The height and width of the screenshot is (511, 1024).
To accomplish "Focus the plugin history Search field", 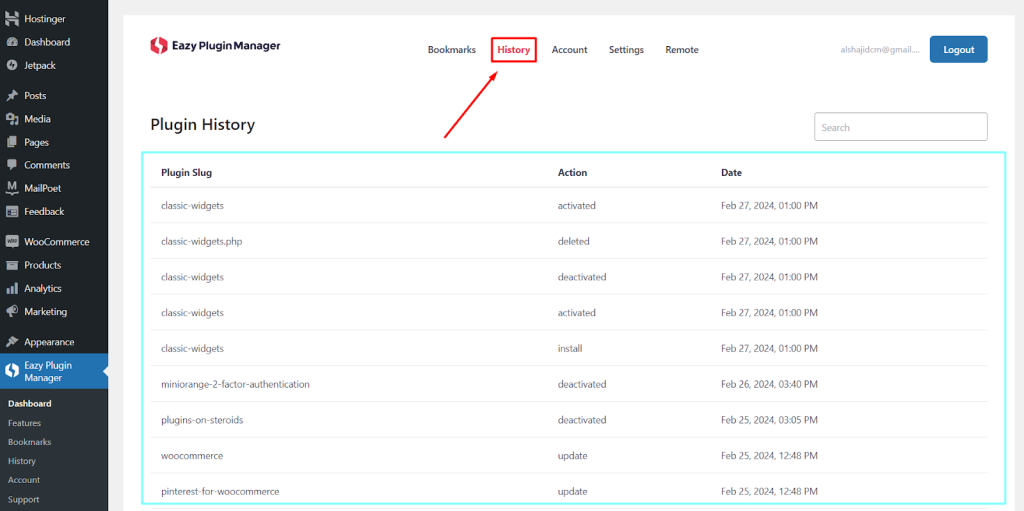I will pos(901,127).
